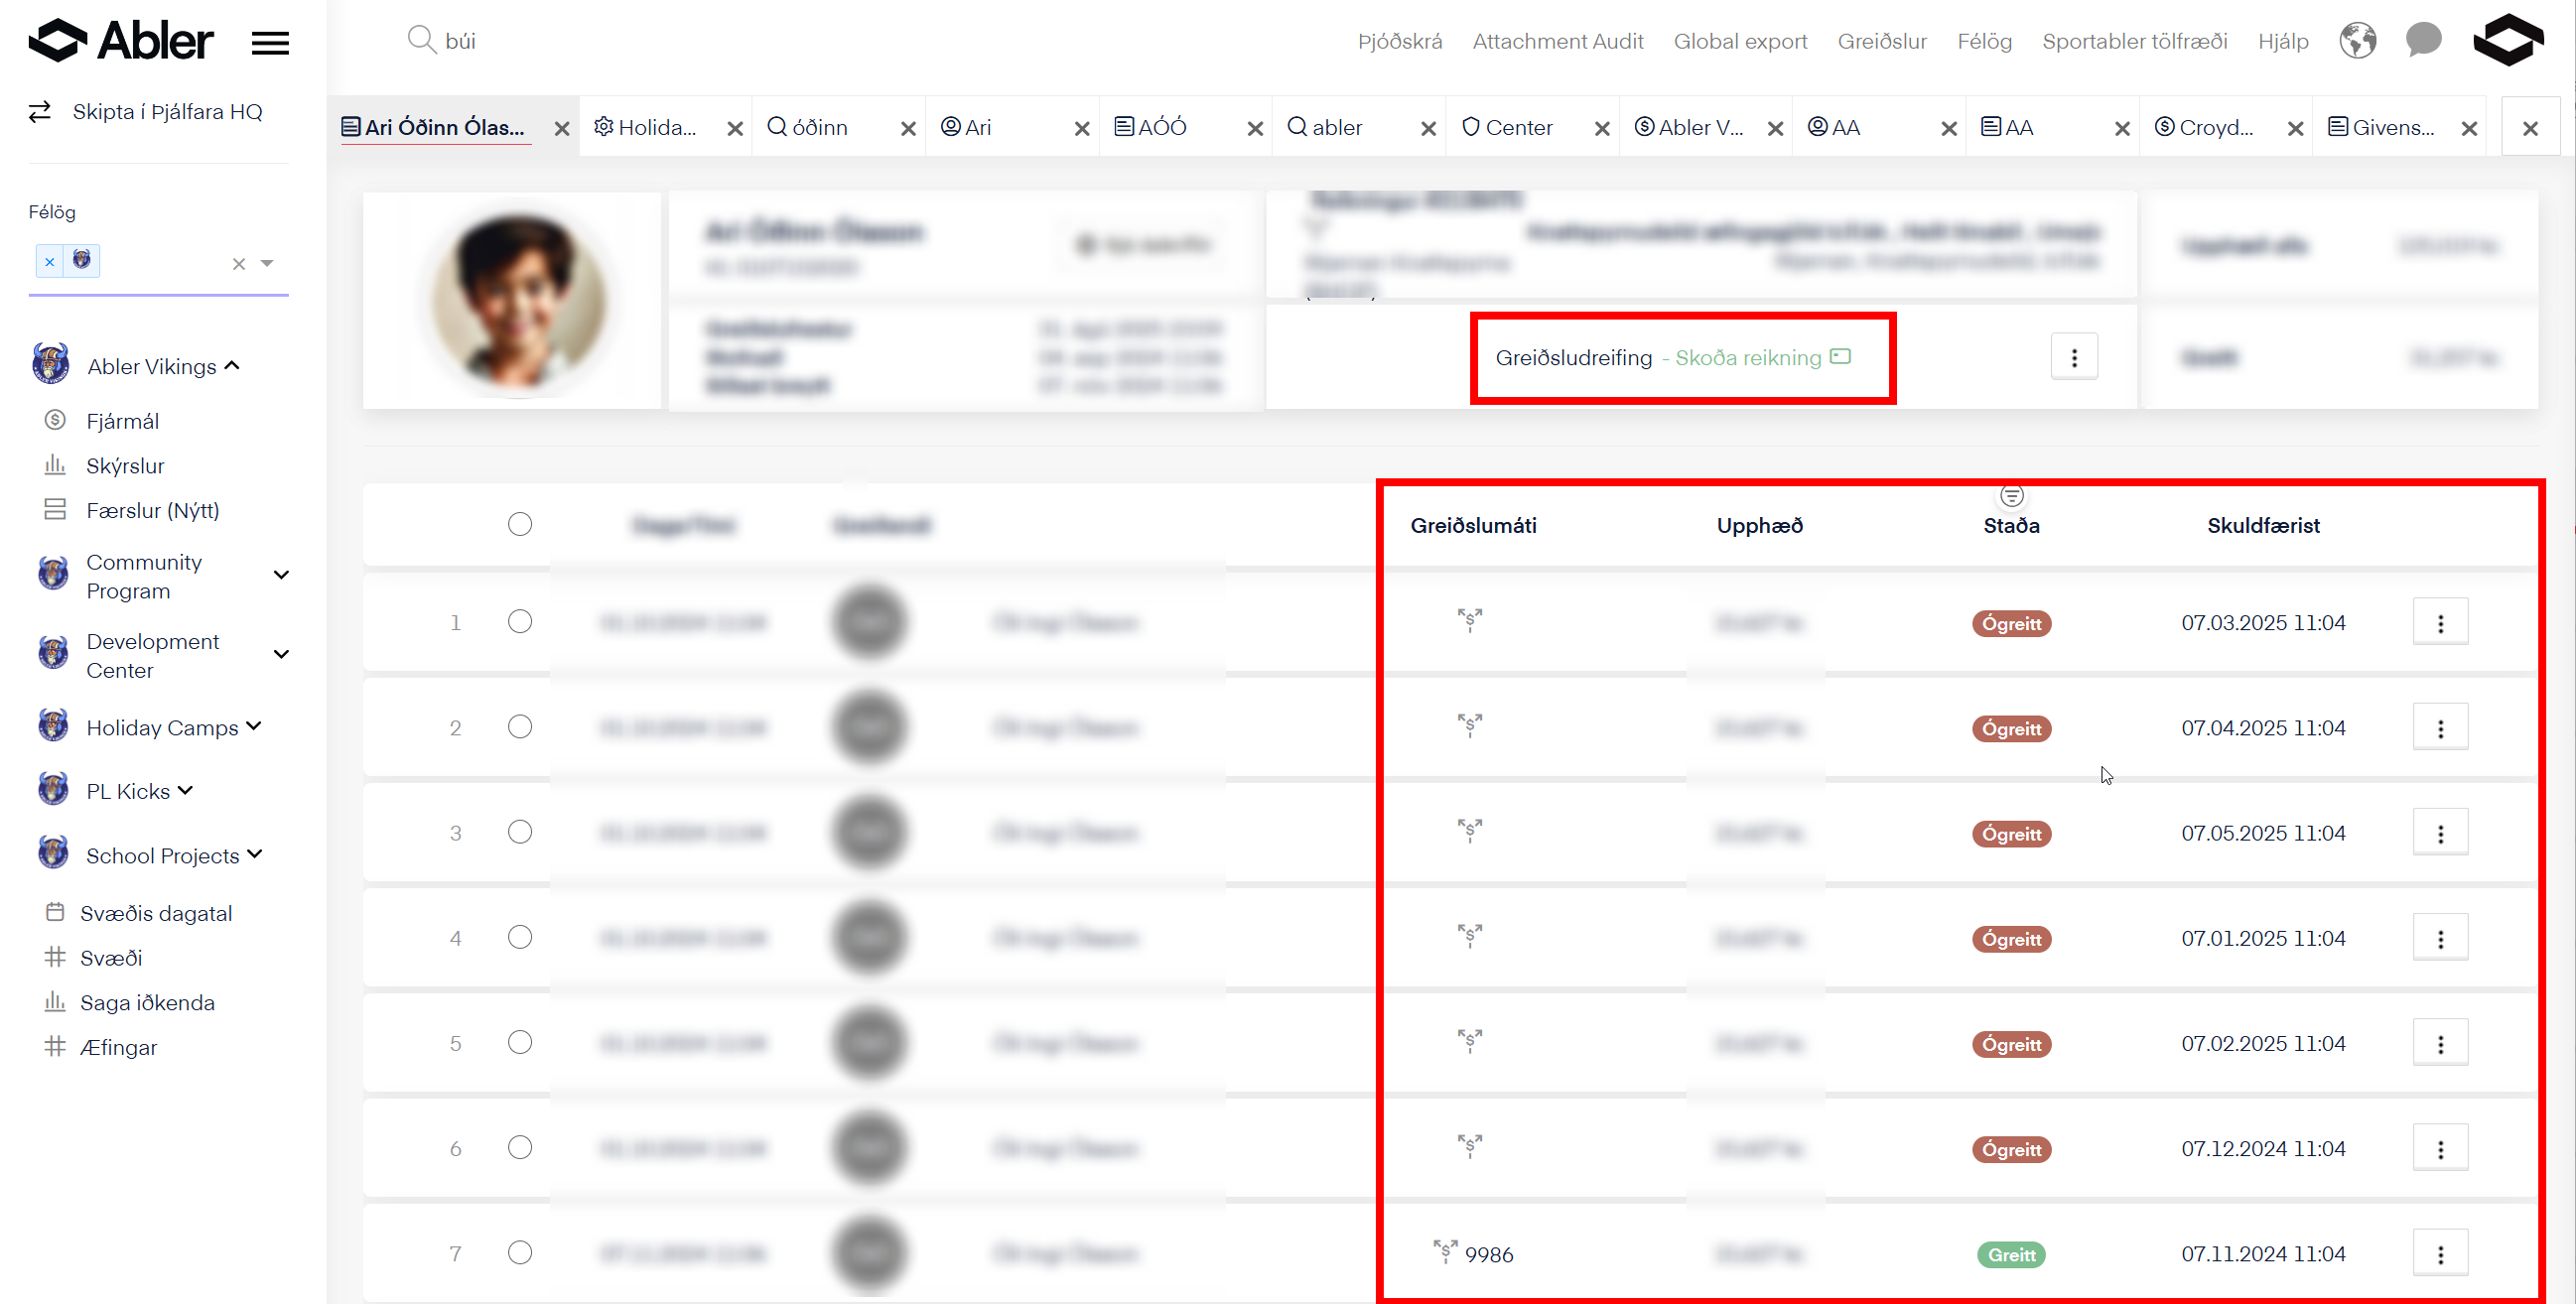This screenshot has height=1304, width=2576.
Task: Click the search field containing búi
Action: click(x=460, y=41)
